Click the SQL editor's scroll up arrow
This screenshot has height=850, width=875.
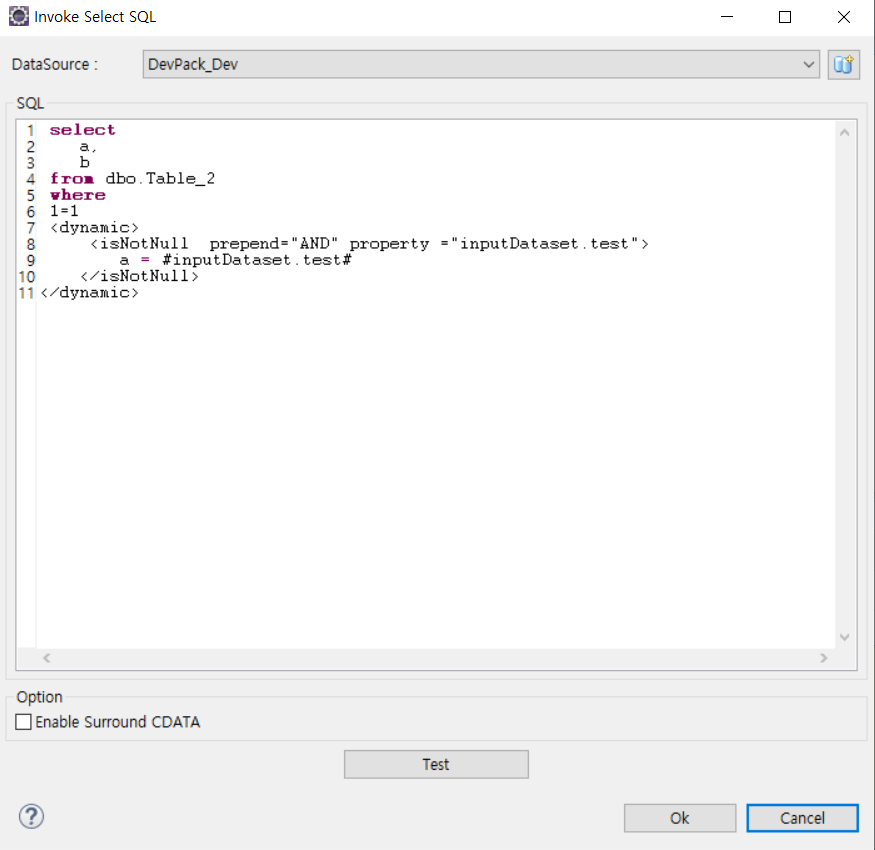[845, 132]
